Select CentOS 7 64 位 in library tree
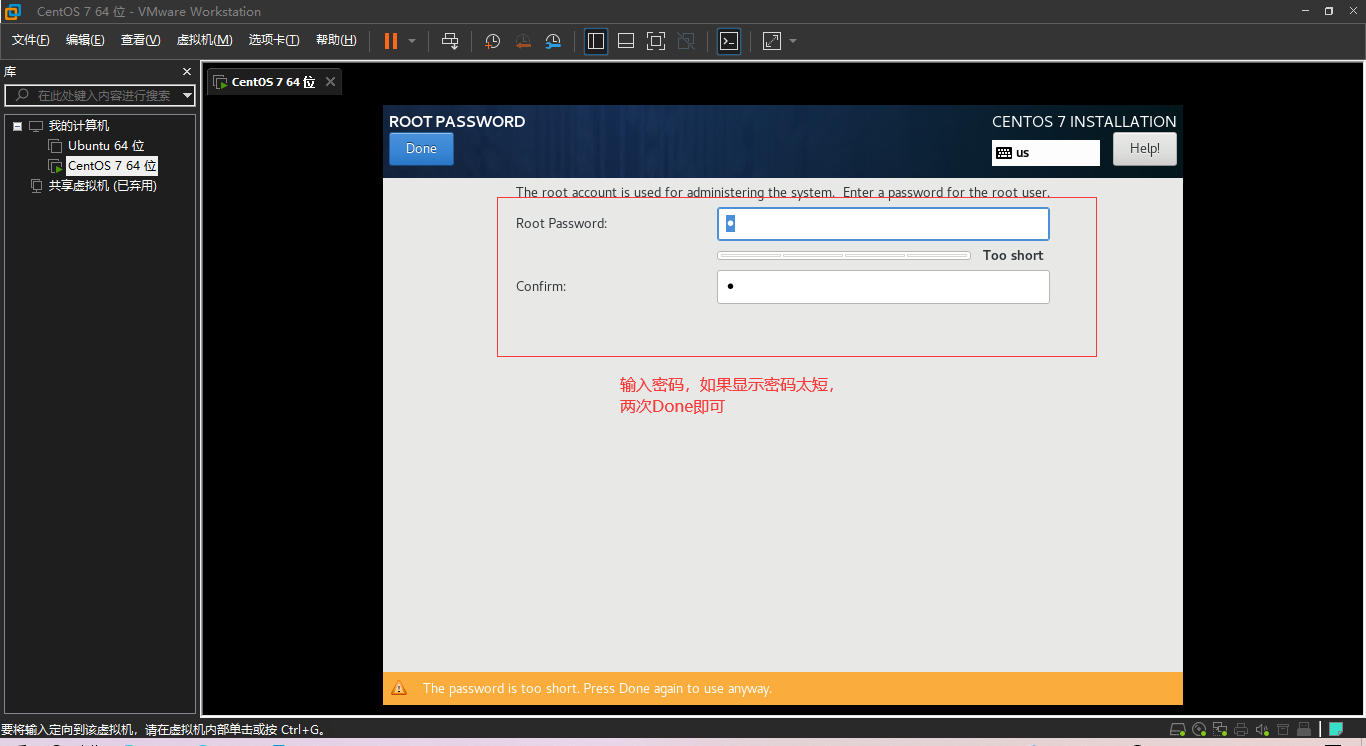Screen dimensions: 1366x746 point(112,166)
